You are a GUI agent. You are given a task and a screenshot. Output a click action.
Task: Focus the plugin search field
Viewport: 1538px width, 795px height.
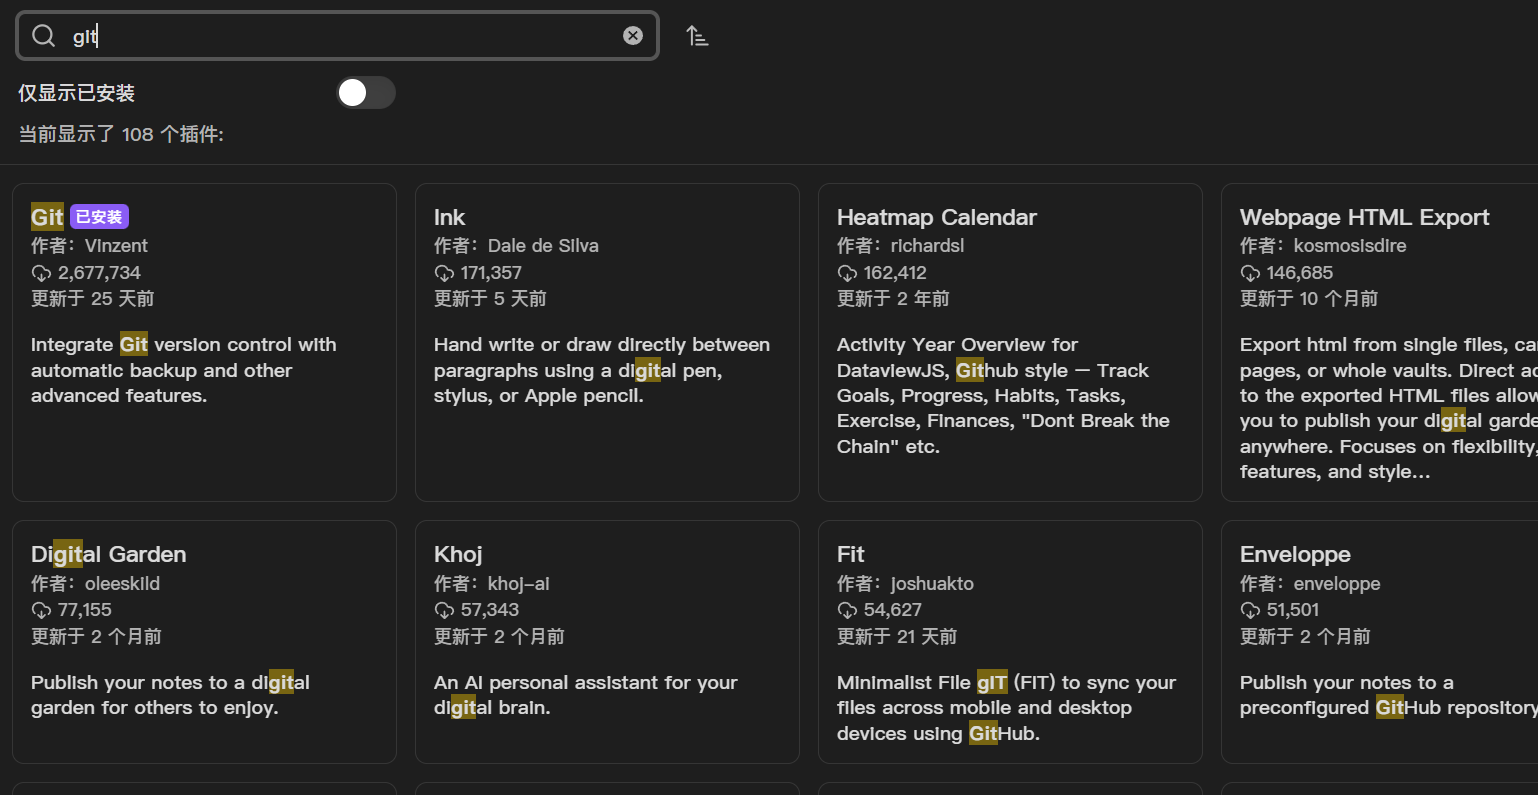[337, 36]
